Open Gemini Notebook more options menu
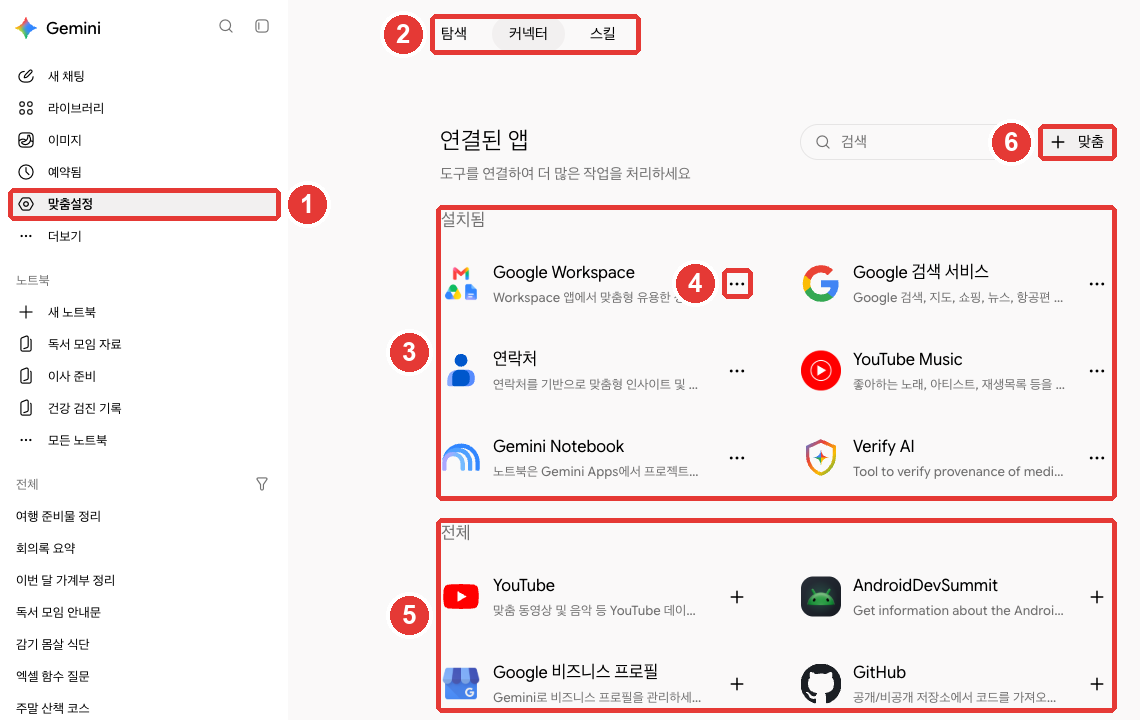 [x=737, y=458]
